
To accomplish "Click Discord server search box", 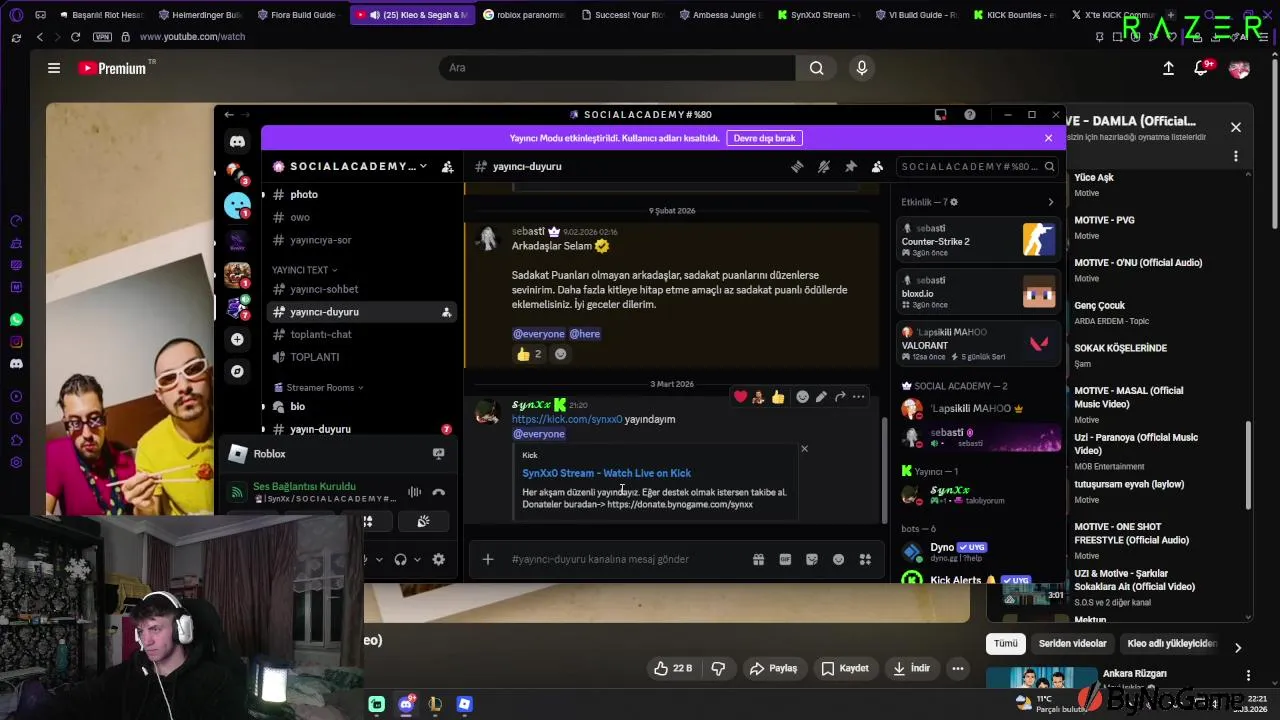I will click(x=978, y=167).
